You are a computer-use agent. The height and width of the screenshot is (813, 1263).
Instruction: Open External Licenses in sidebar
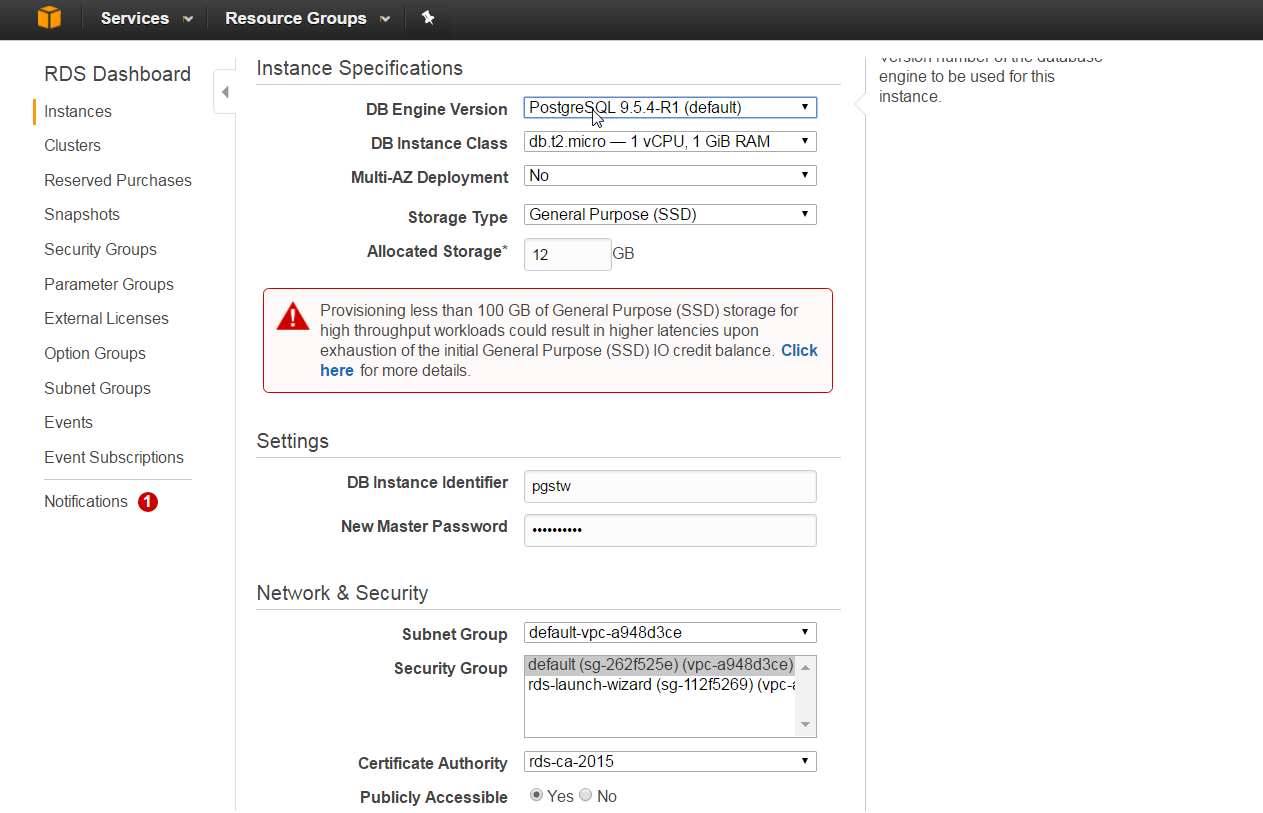(x=106, y=318)
